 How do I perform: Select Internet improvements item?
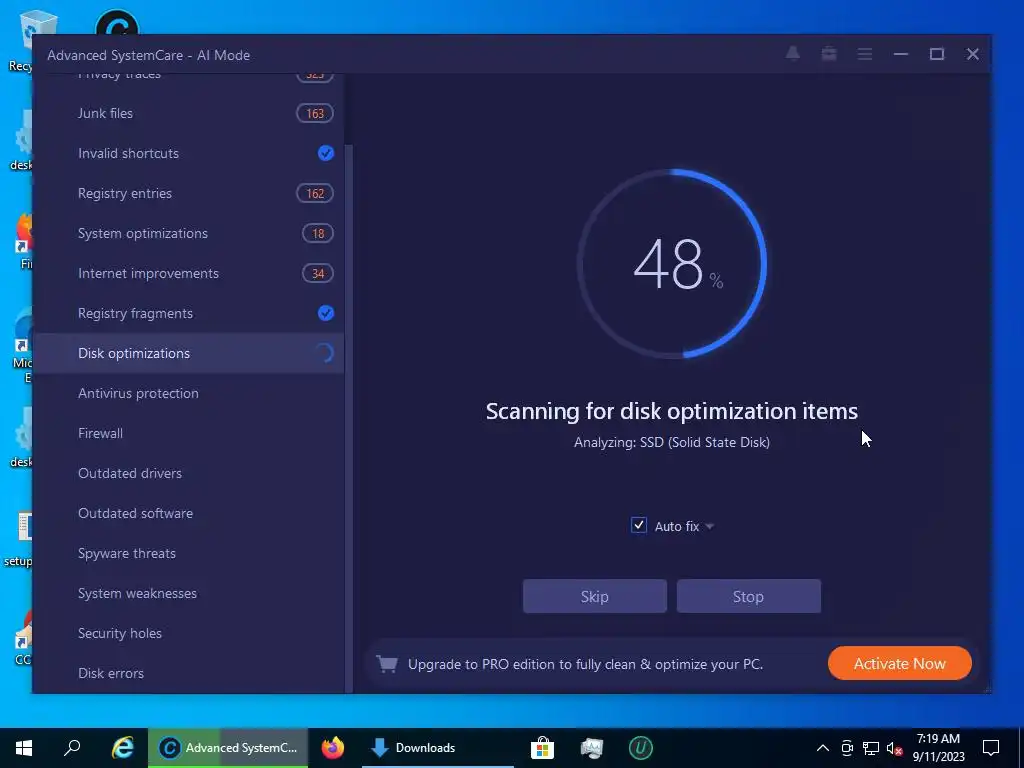click(x=188, y=273)
